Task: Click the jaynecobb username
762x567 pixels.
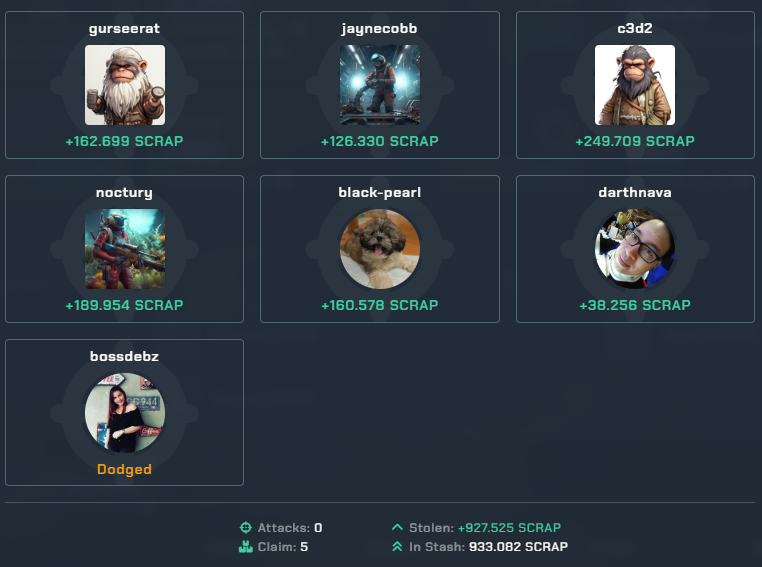Action: click(380, 29)
